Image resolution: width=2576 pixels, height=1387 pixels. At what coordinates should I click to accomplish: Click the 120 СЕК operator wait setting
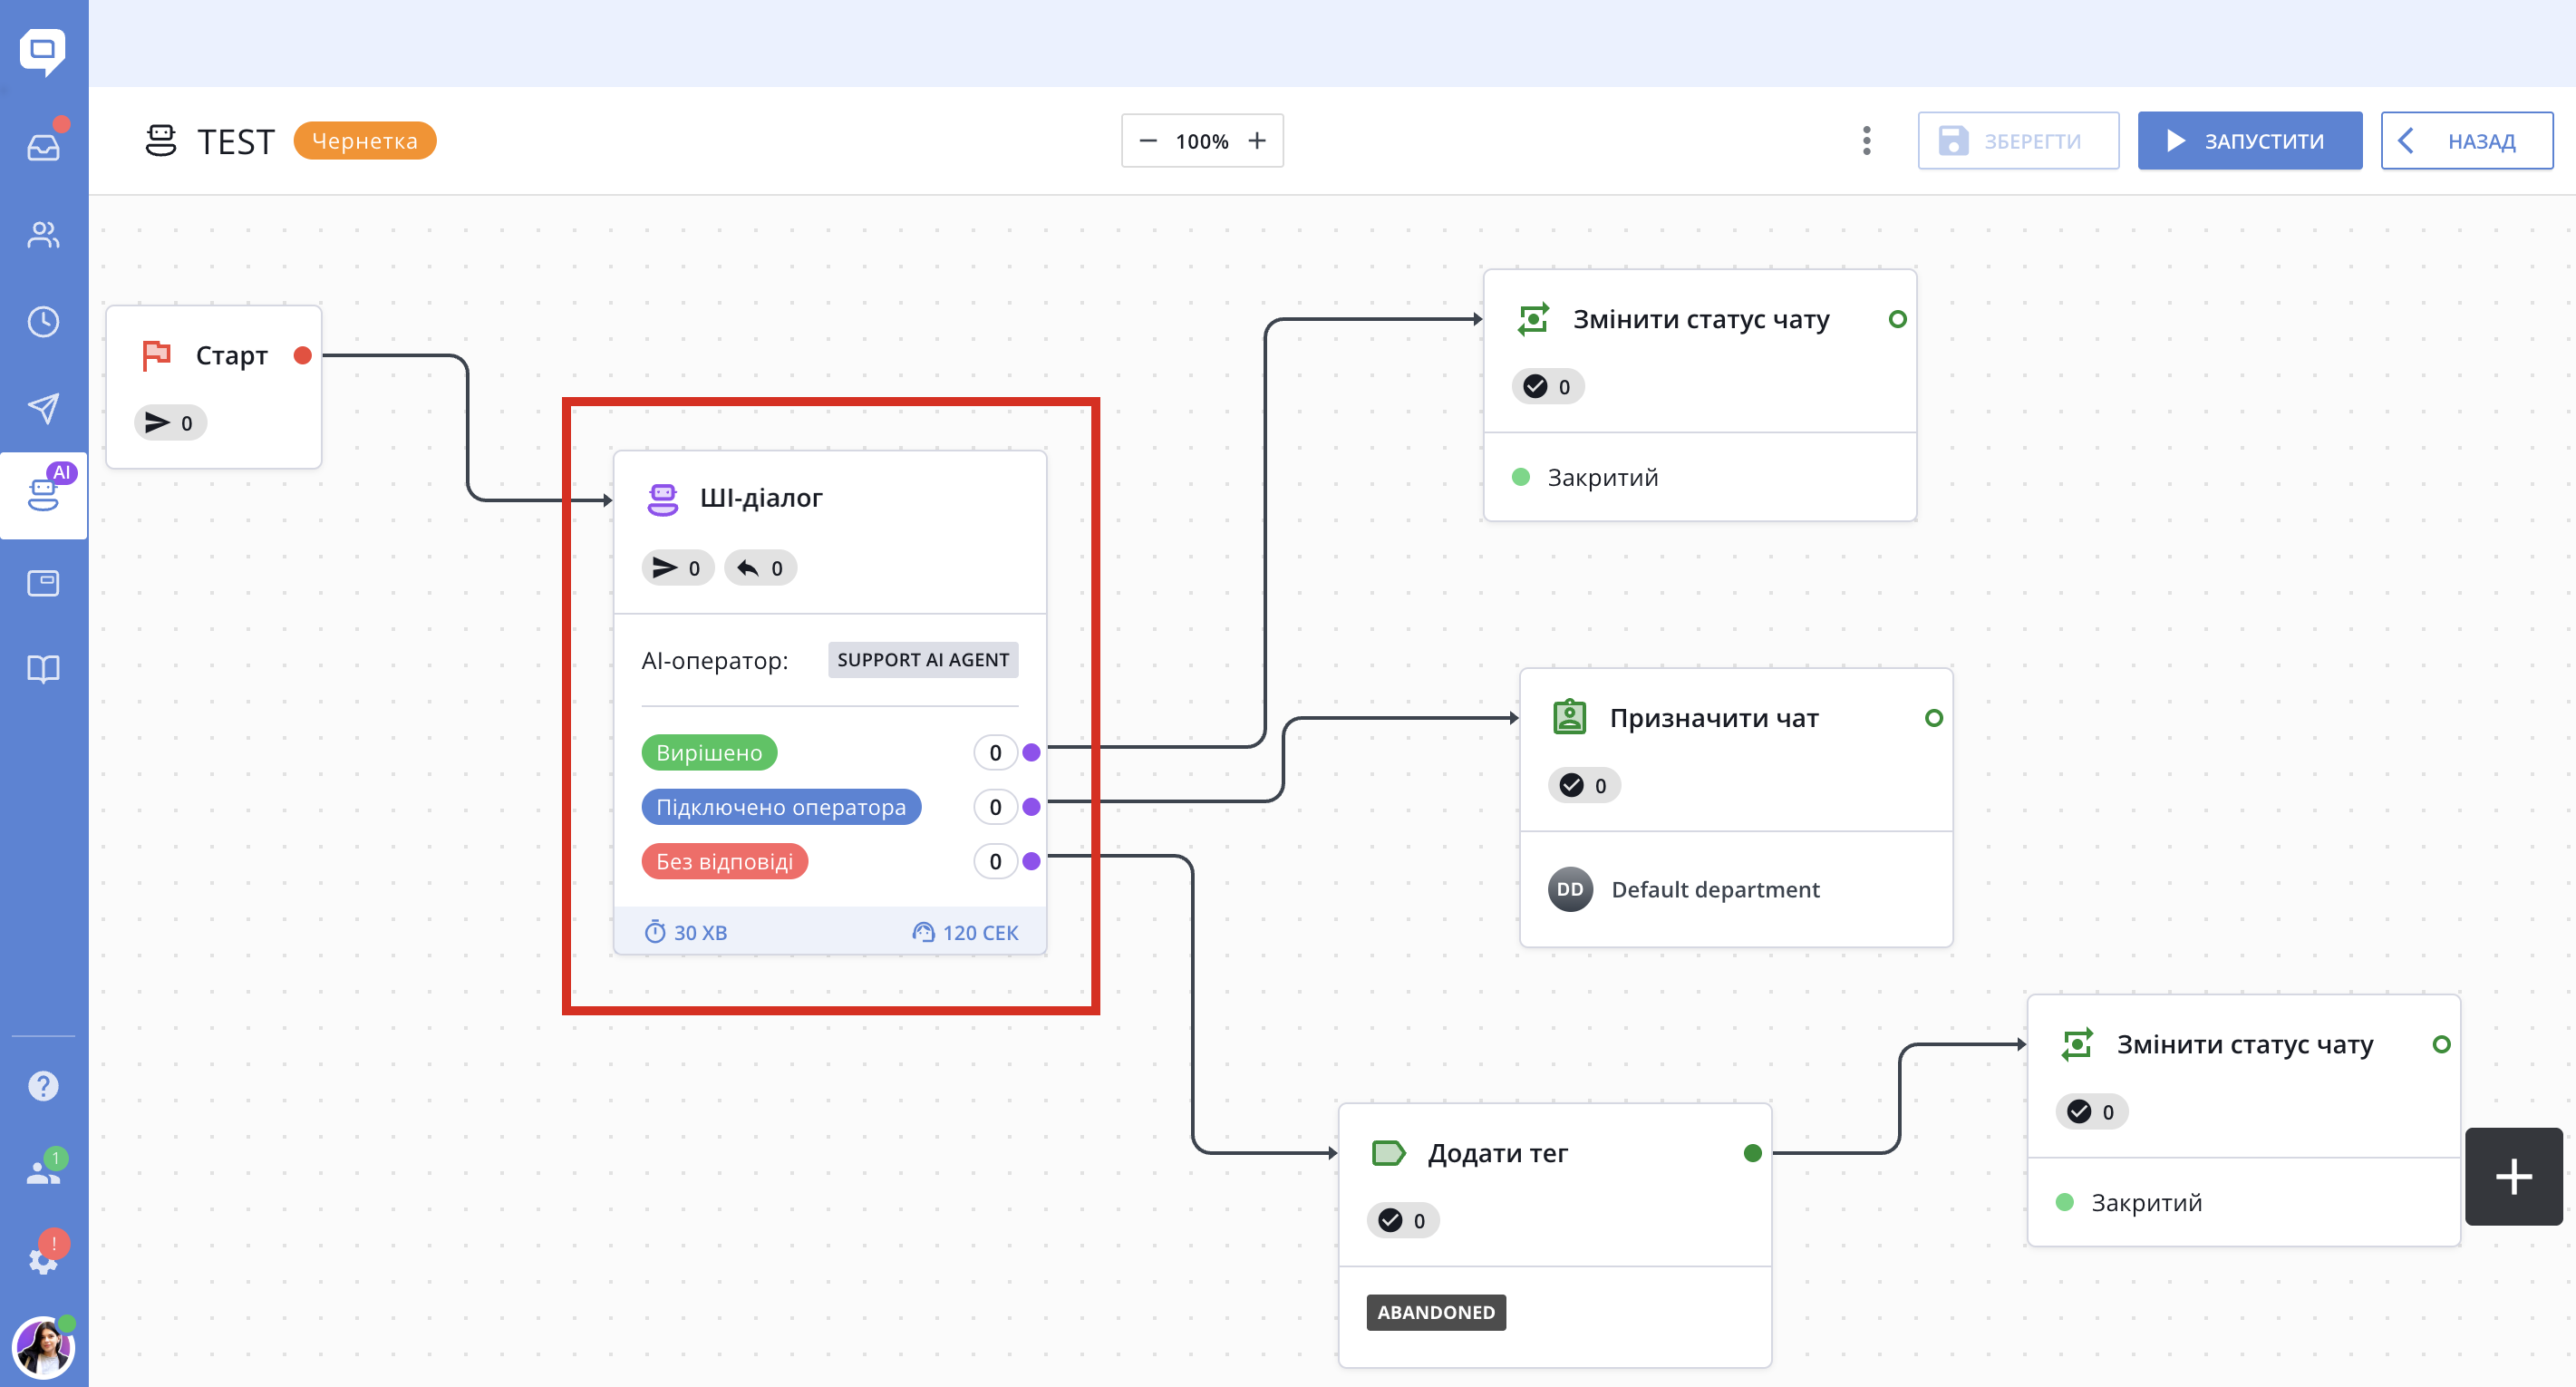tap(965, 932)
